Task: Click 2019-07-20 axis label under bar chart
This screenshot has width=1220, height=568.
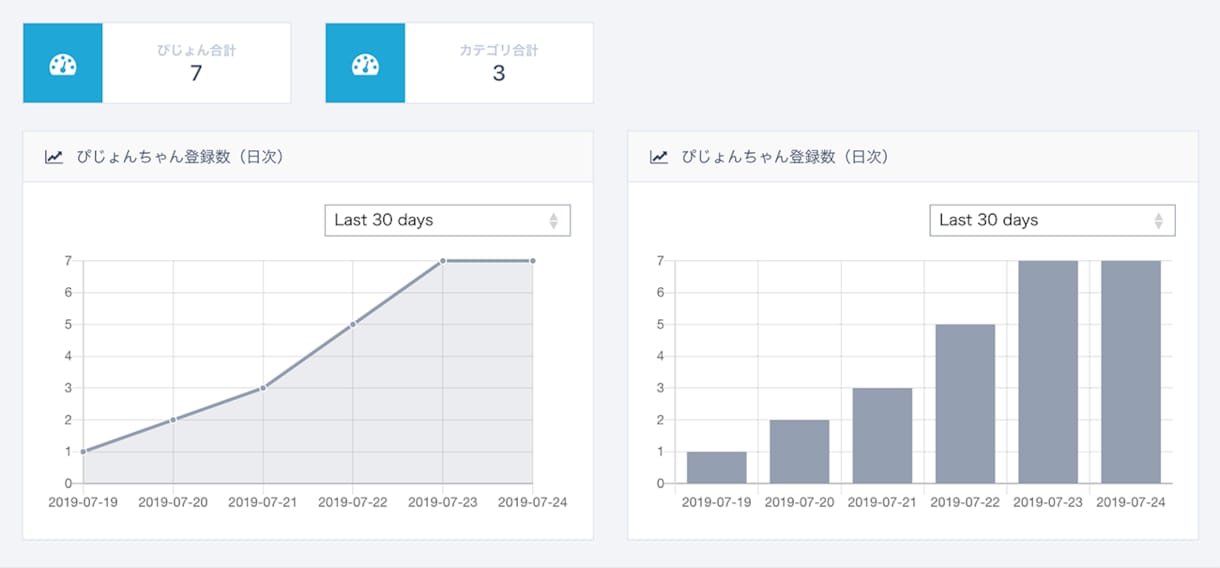Action: pos(799,502)
